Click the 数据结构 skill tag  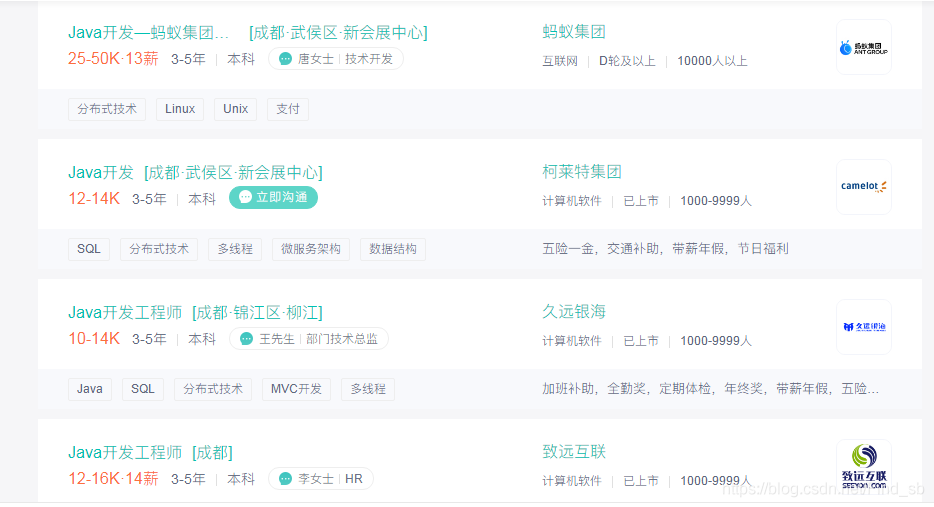click(393, 249)
